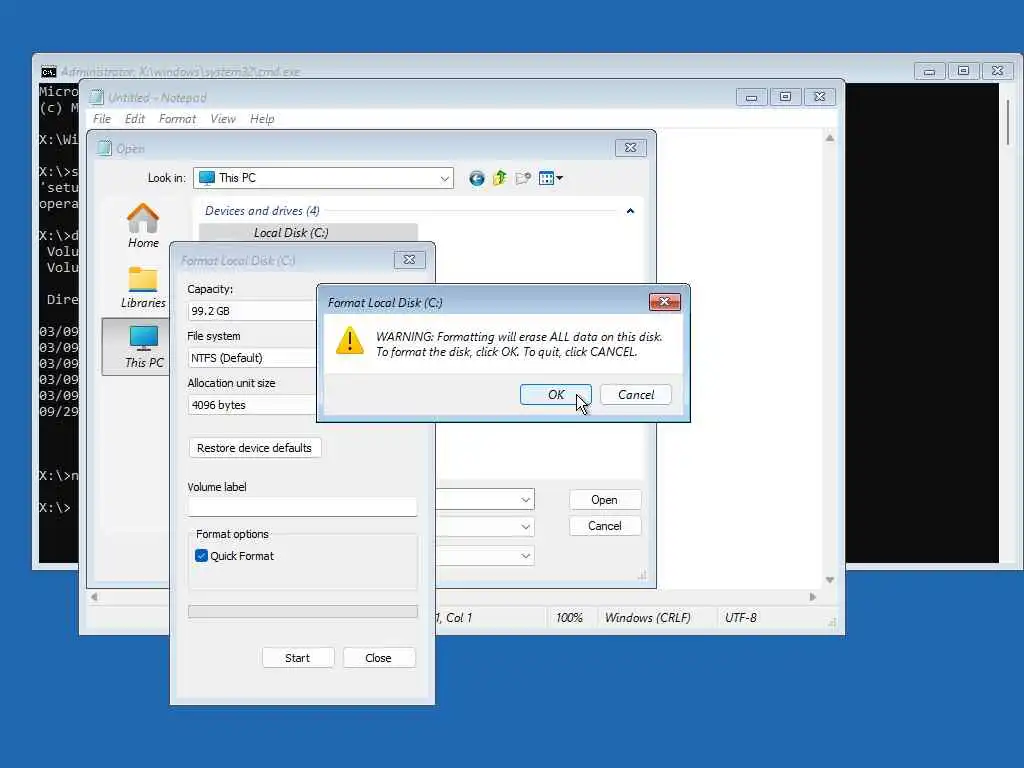The height and width of the screenshot is (768, 1024).
Task: Click Notepad horizontal scrollbar left arrow
Action: point(94,596)
